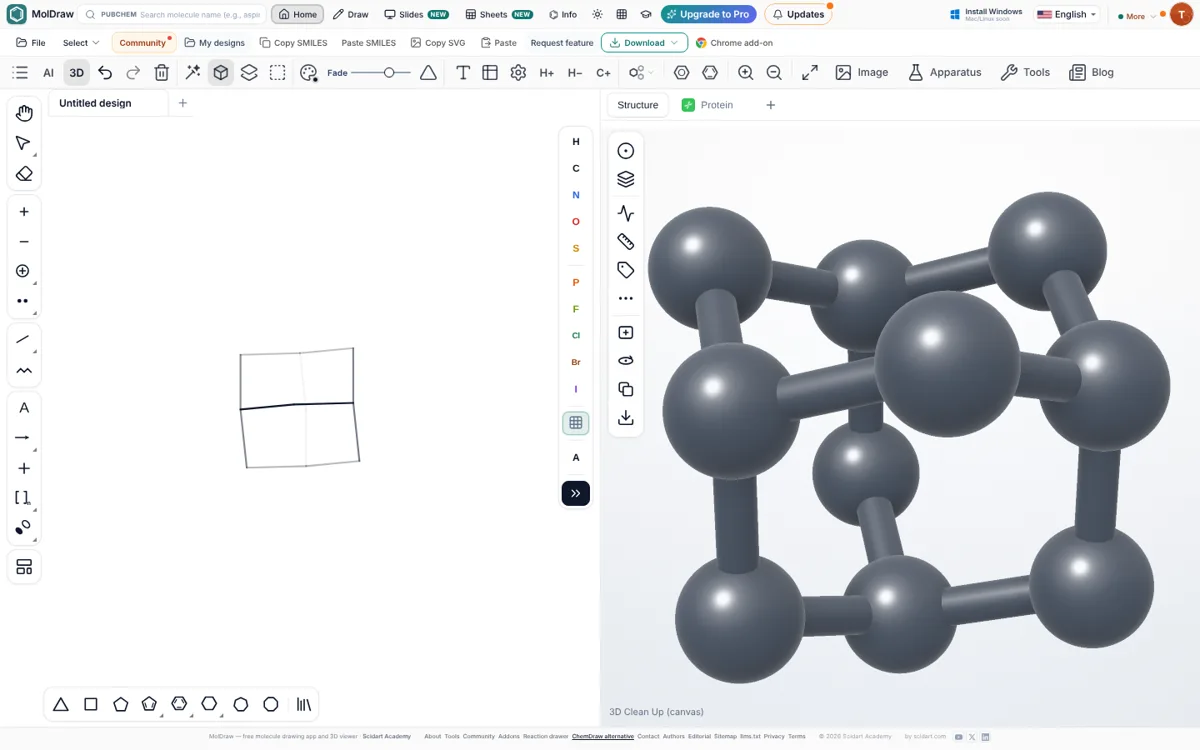Open the color palette dropdown icon
Image resolution: width=1200 pixels, height=750 pixels.
(309, 73)
